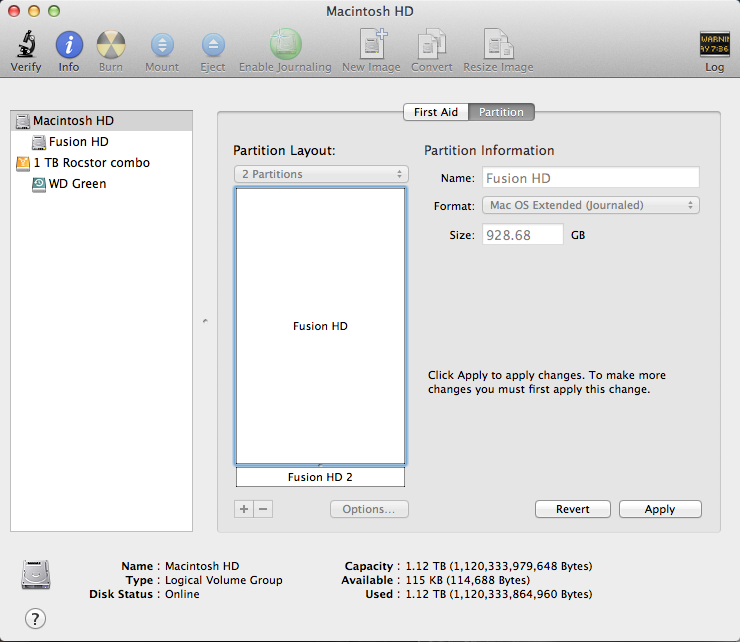Image resolution: width=740 pixels, height=642 pixels.
Task: Click the Apply button
Action: tap(660, 509)
